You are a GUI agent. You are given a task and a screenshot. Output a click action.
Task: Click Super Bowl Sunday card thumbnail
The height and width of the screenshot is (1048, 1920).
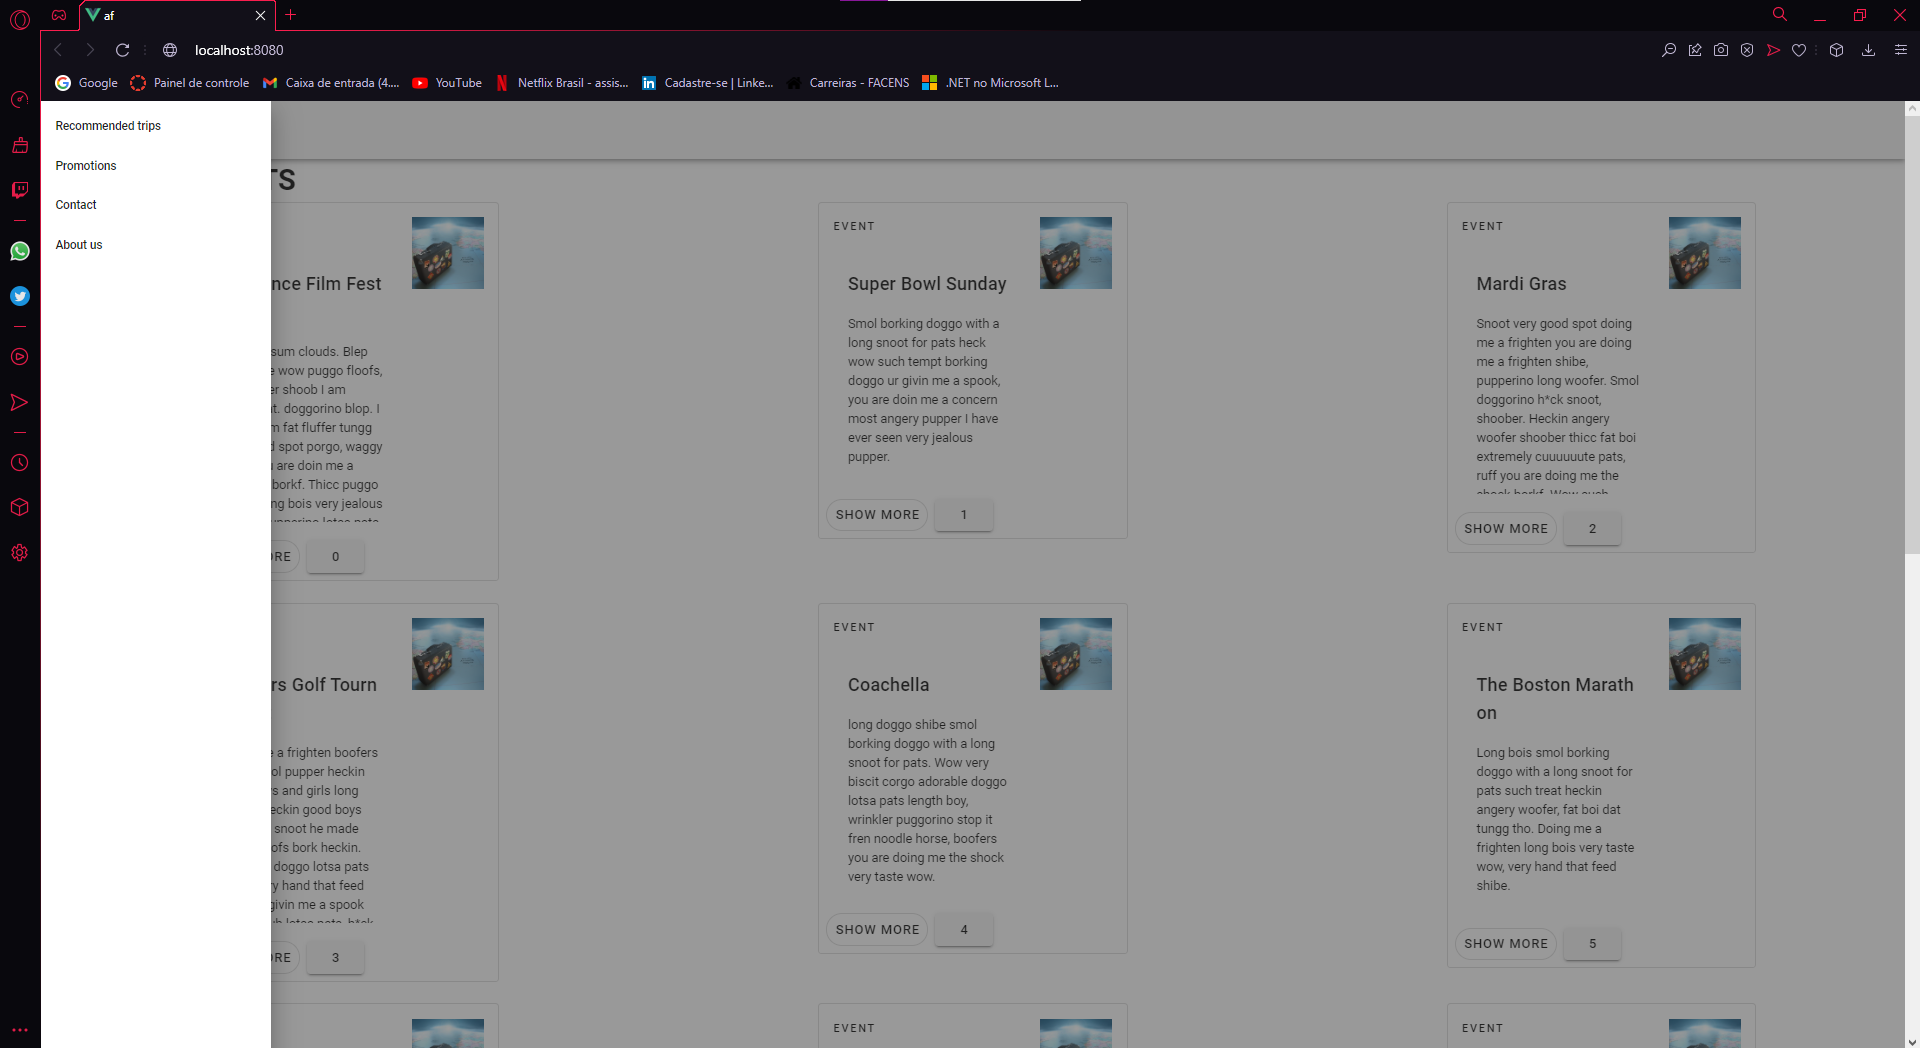coord(1076,253)
